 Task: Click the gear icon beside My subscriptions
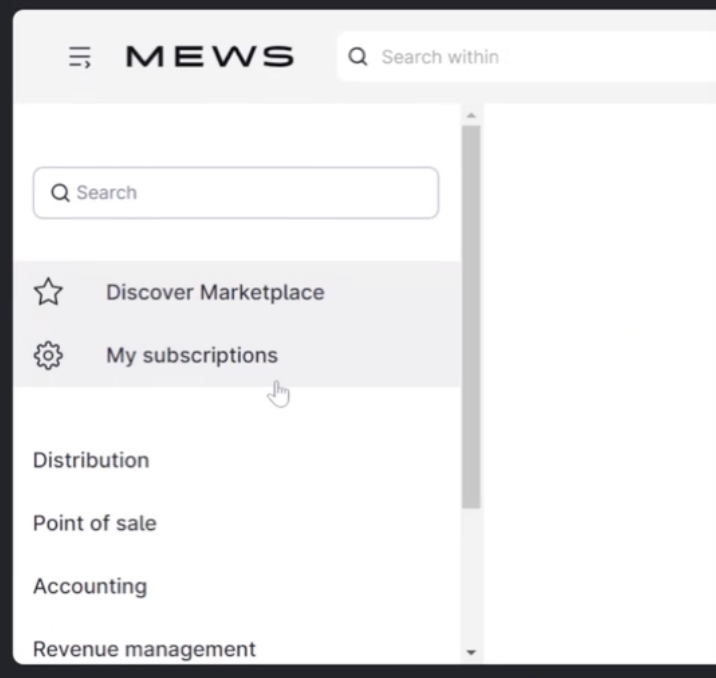pyautogui.click(x=48, y=355)
